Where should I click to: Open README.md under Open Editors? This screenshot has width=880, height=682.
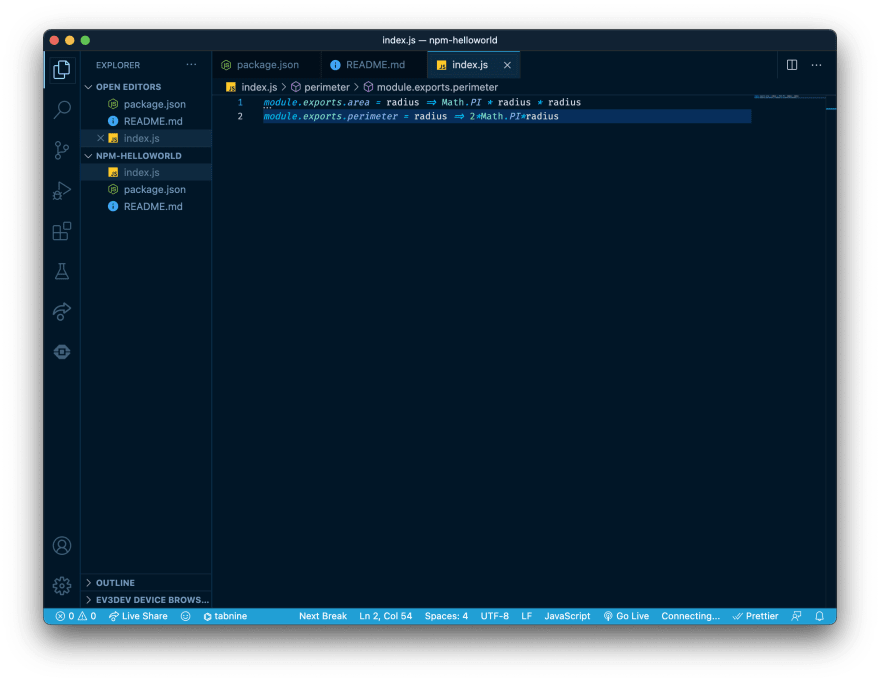(146, 121)
